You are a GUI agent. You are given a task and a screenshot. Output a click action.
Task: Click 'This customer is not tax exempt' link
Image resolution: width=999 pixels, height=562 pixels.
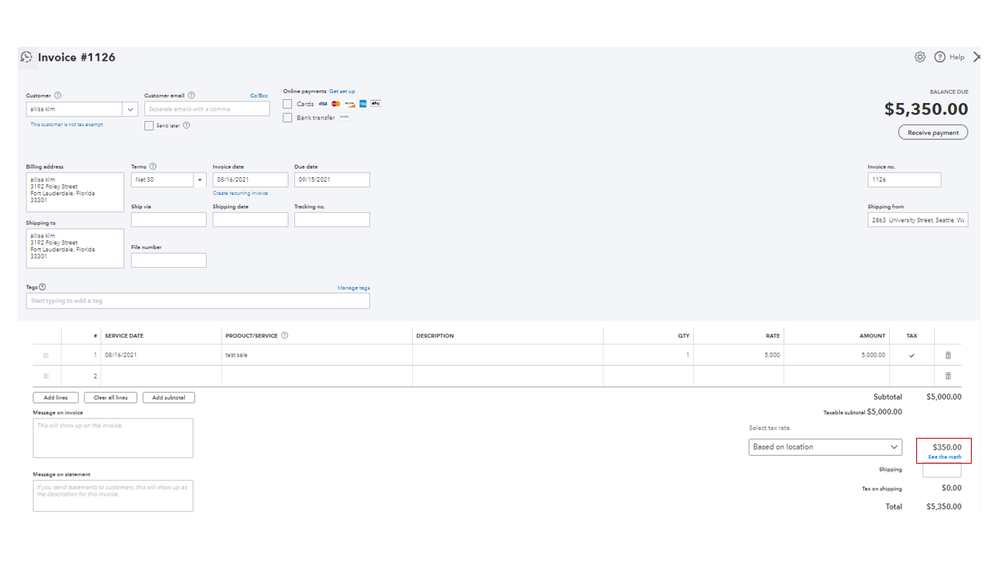click(x=66, y=125)
